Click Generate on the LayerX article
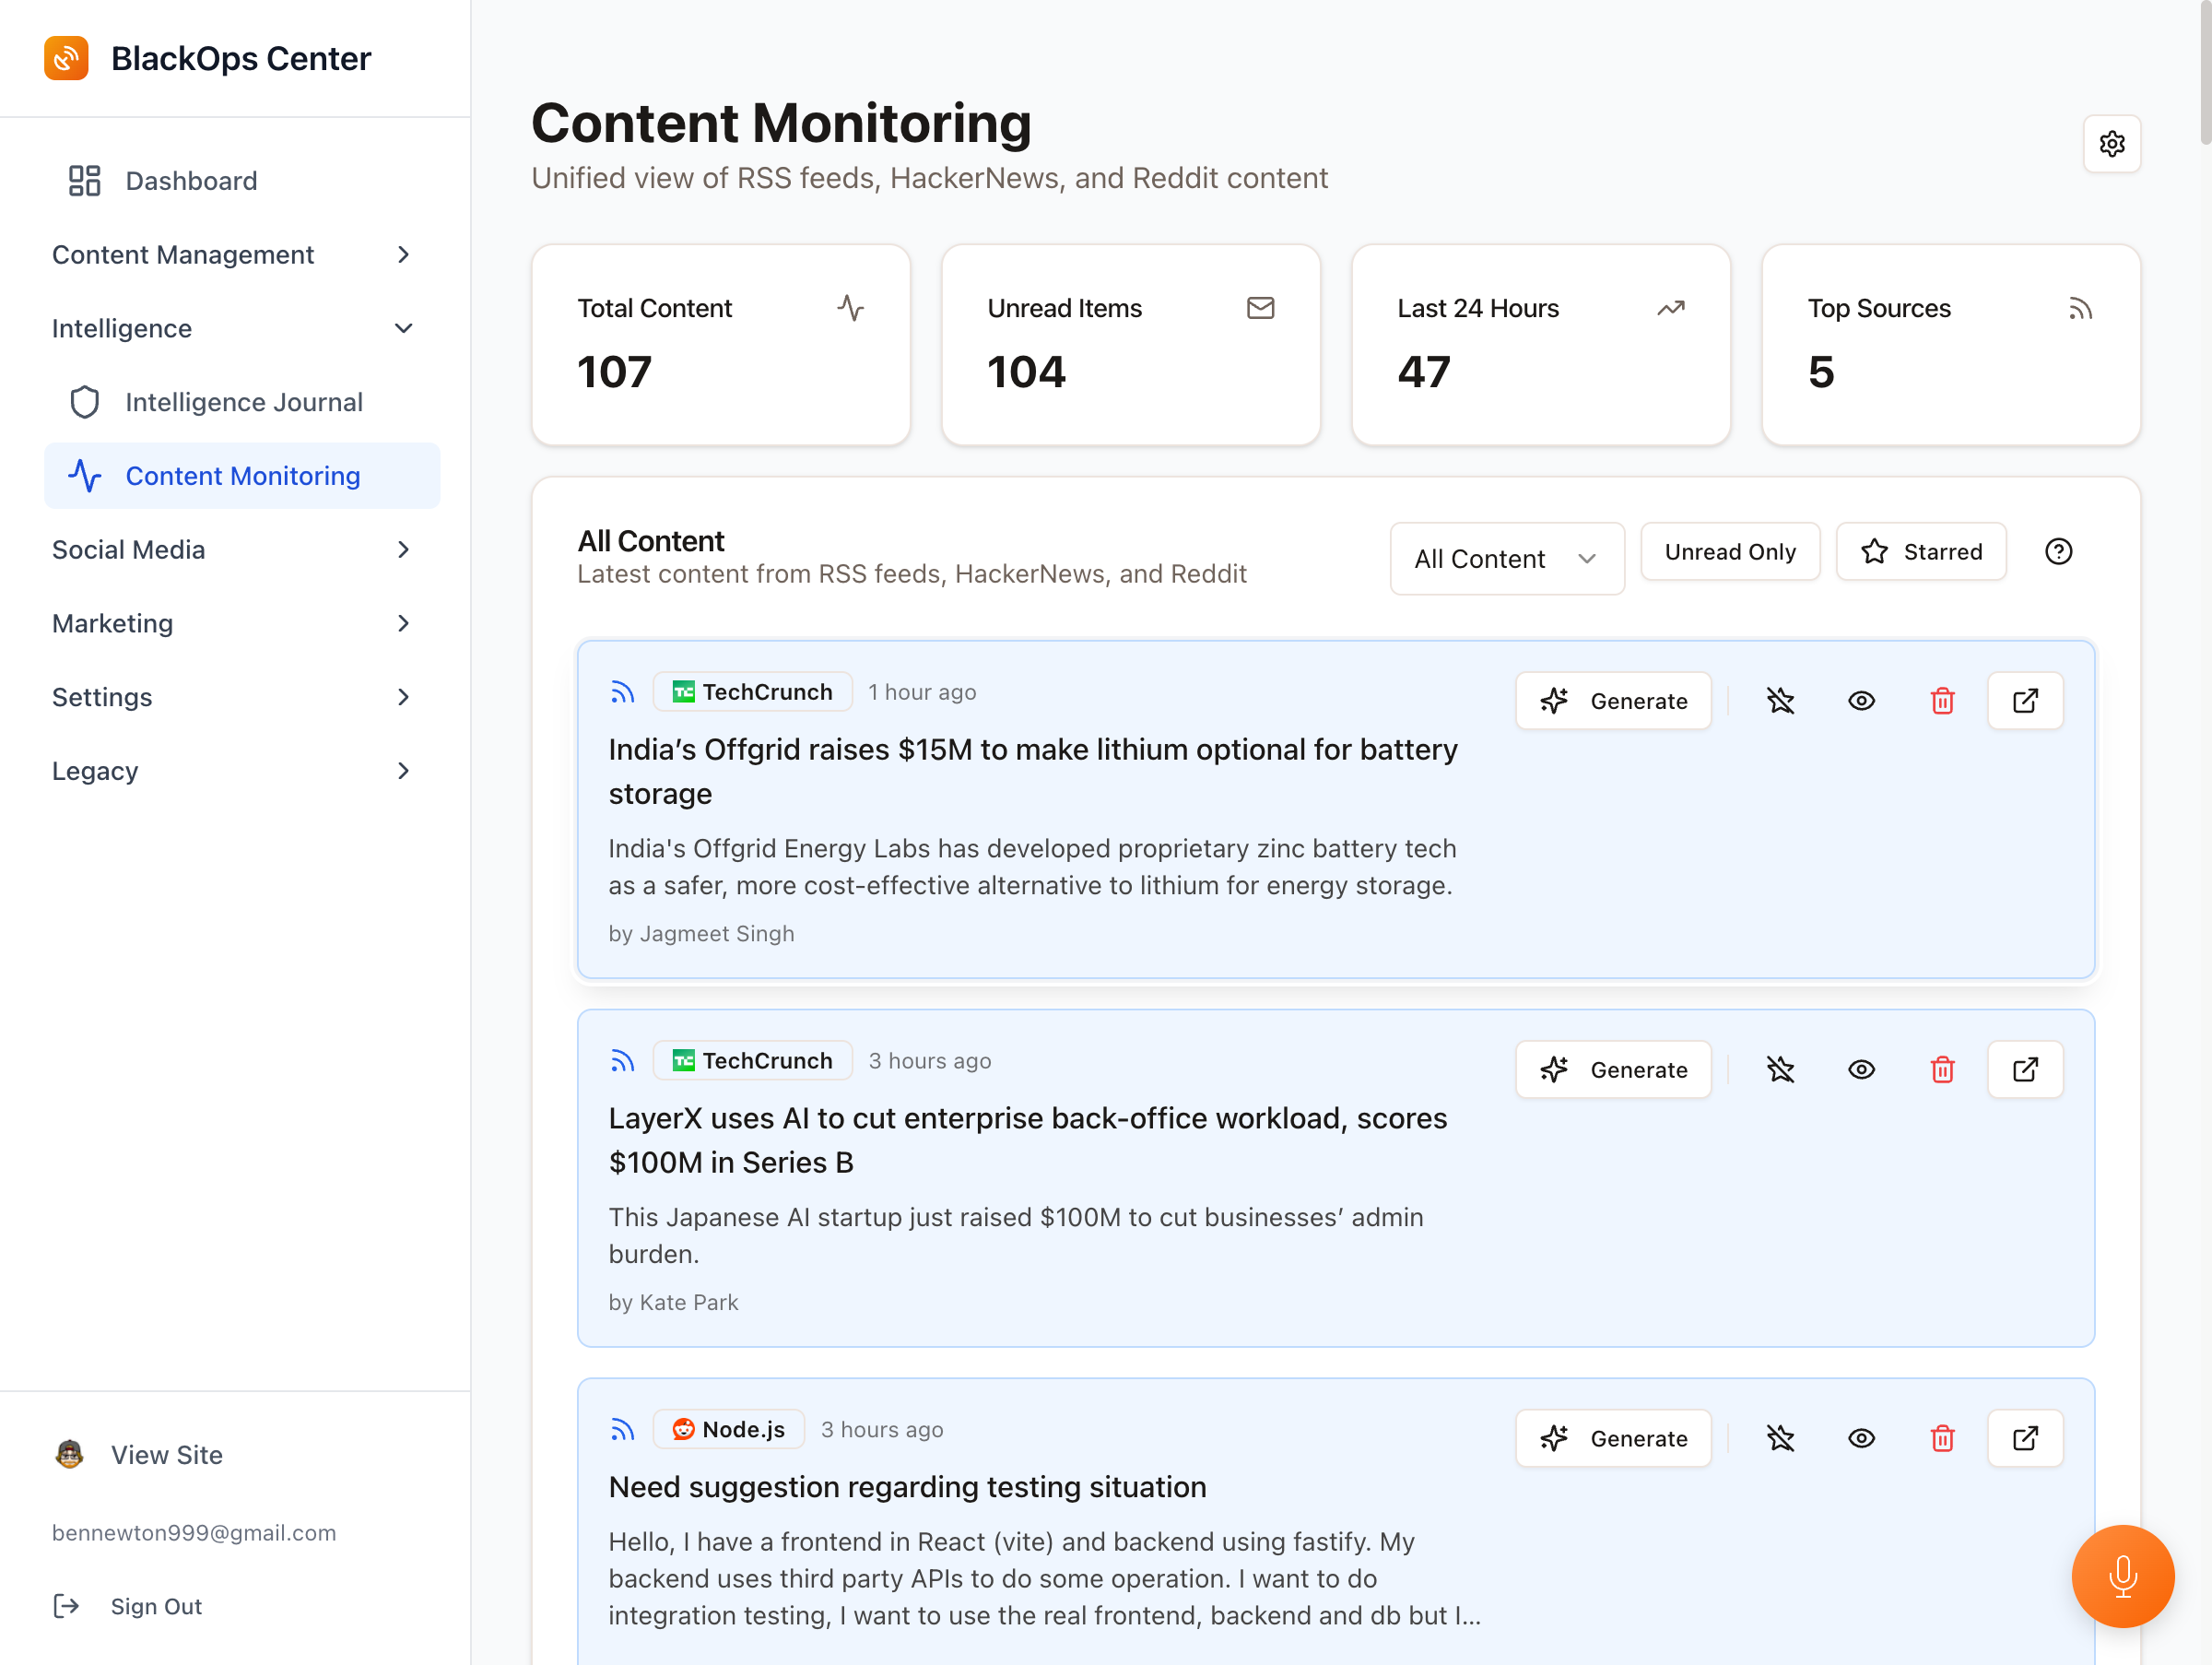Screen dimensions: 2212x1665 coord(1612,1069)
